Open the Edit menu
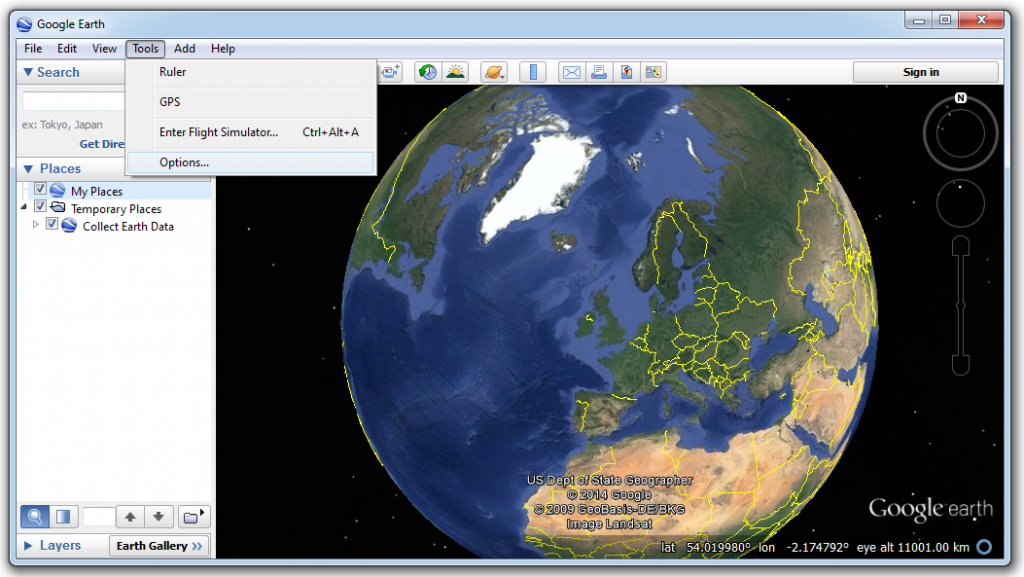This screenshot has height=577, width=1024. (67, 49)
